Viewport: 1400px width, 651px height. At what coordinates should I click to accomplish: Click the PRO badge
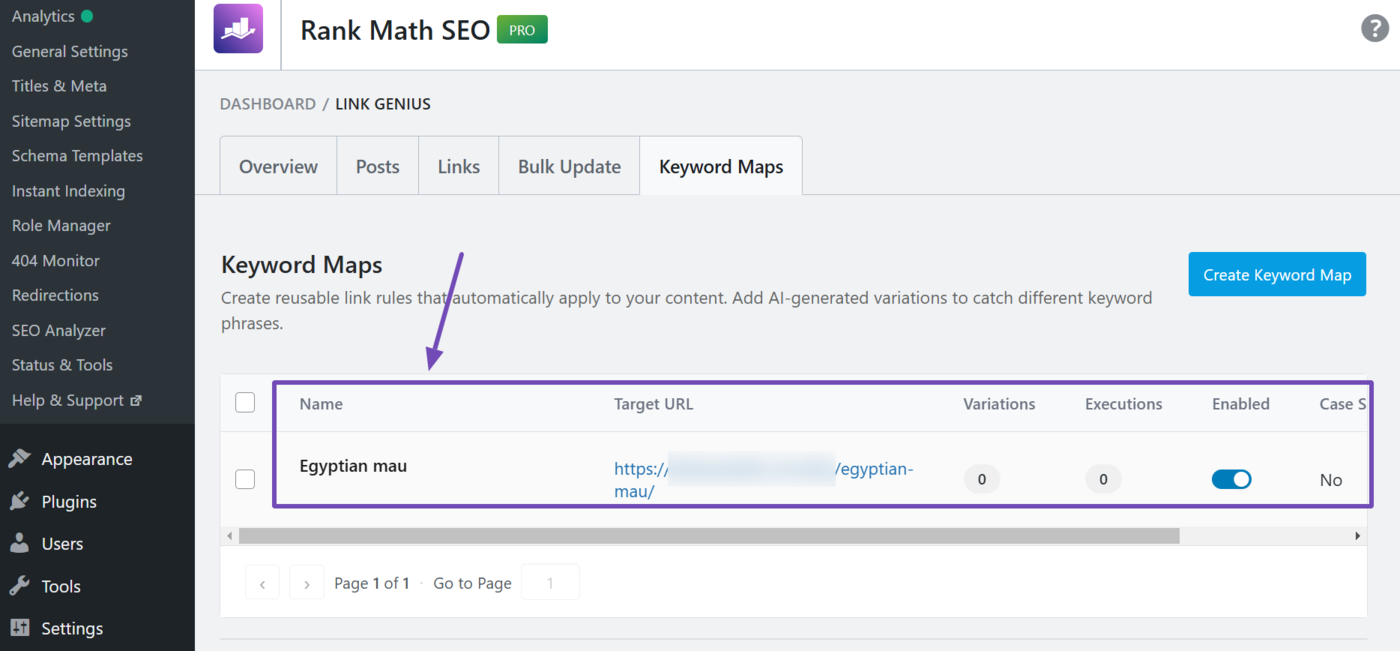tap(522, 30)
